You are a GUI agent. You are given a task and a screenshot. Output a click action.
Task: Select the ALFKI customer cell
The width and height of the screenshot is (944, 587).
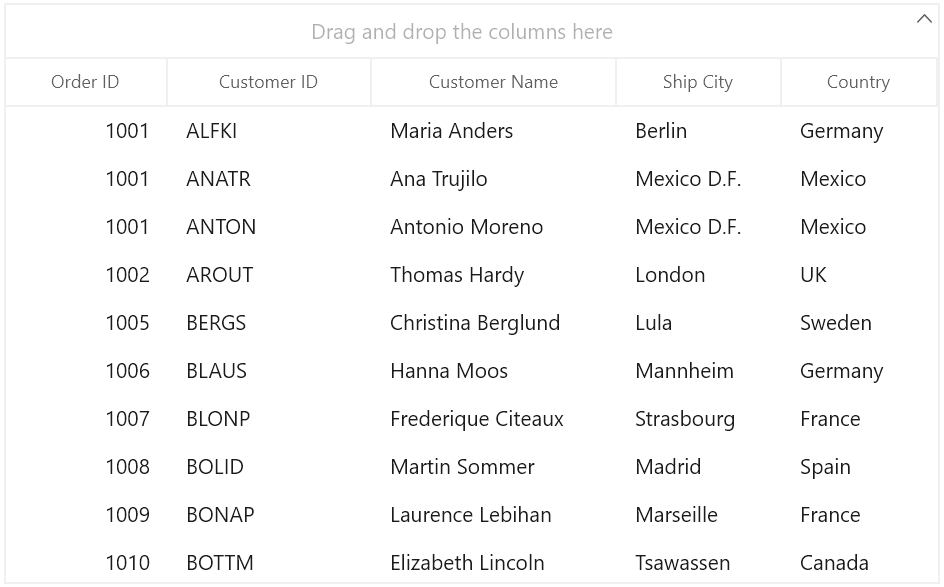(269, 131)
